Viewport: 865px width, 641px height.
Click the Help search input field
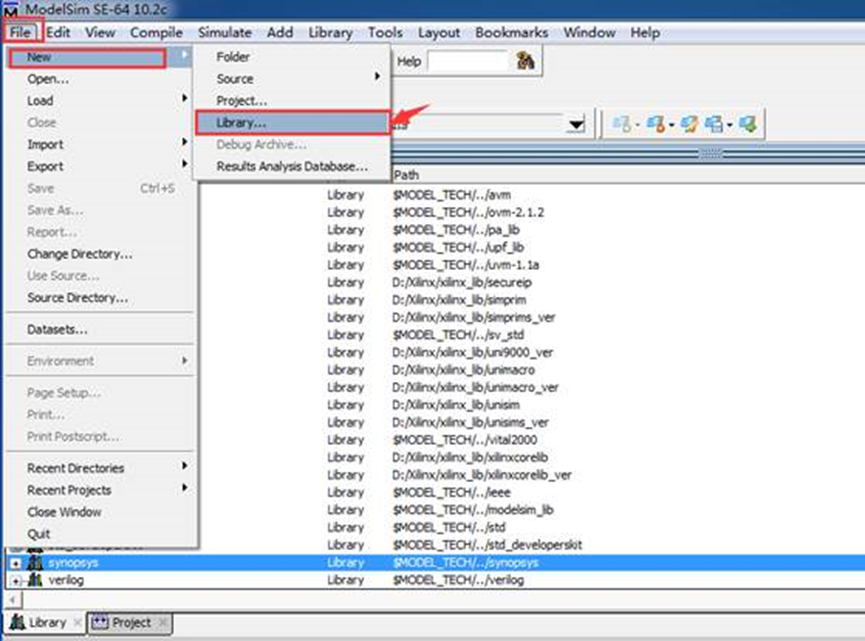pos(468,61)
